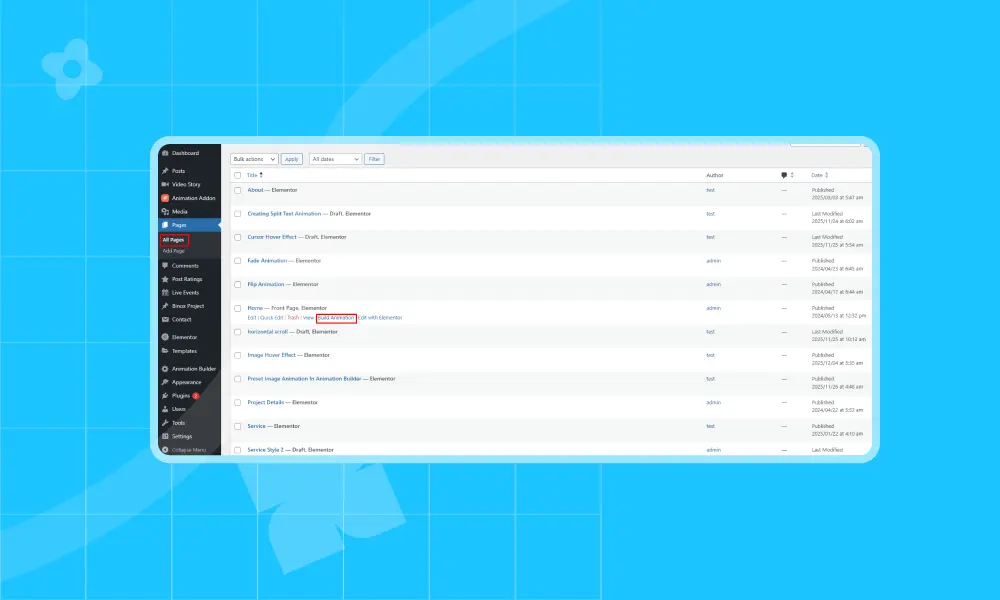Click the search pages input field

pos(825,144)
